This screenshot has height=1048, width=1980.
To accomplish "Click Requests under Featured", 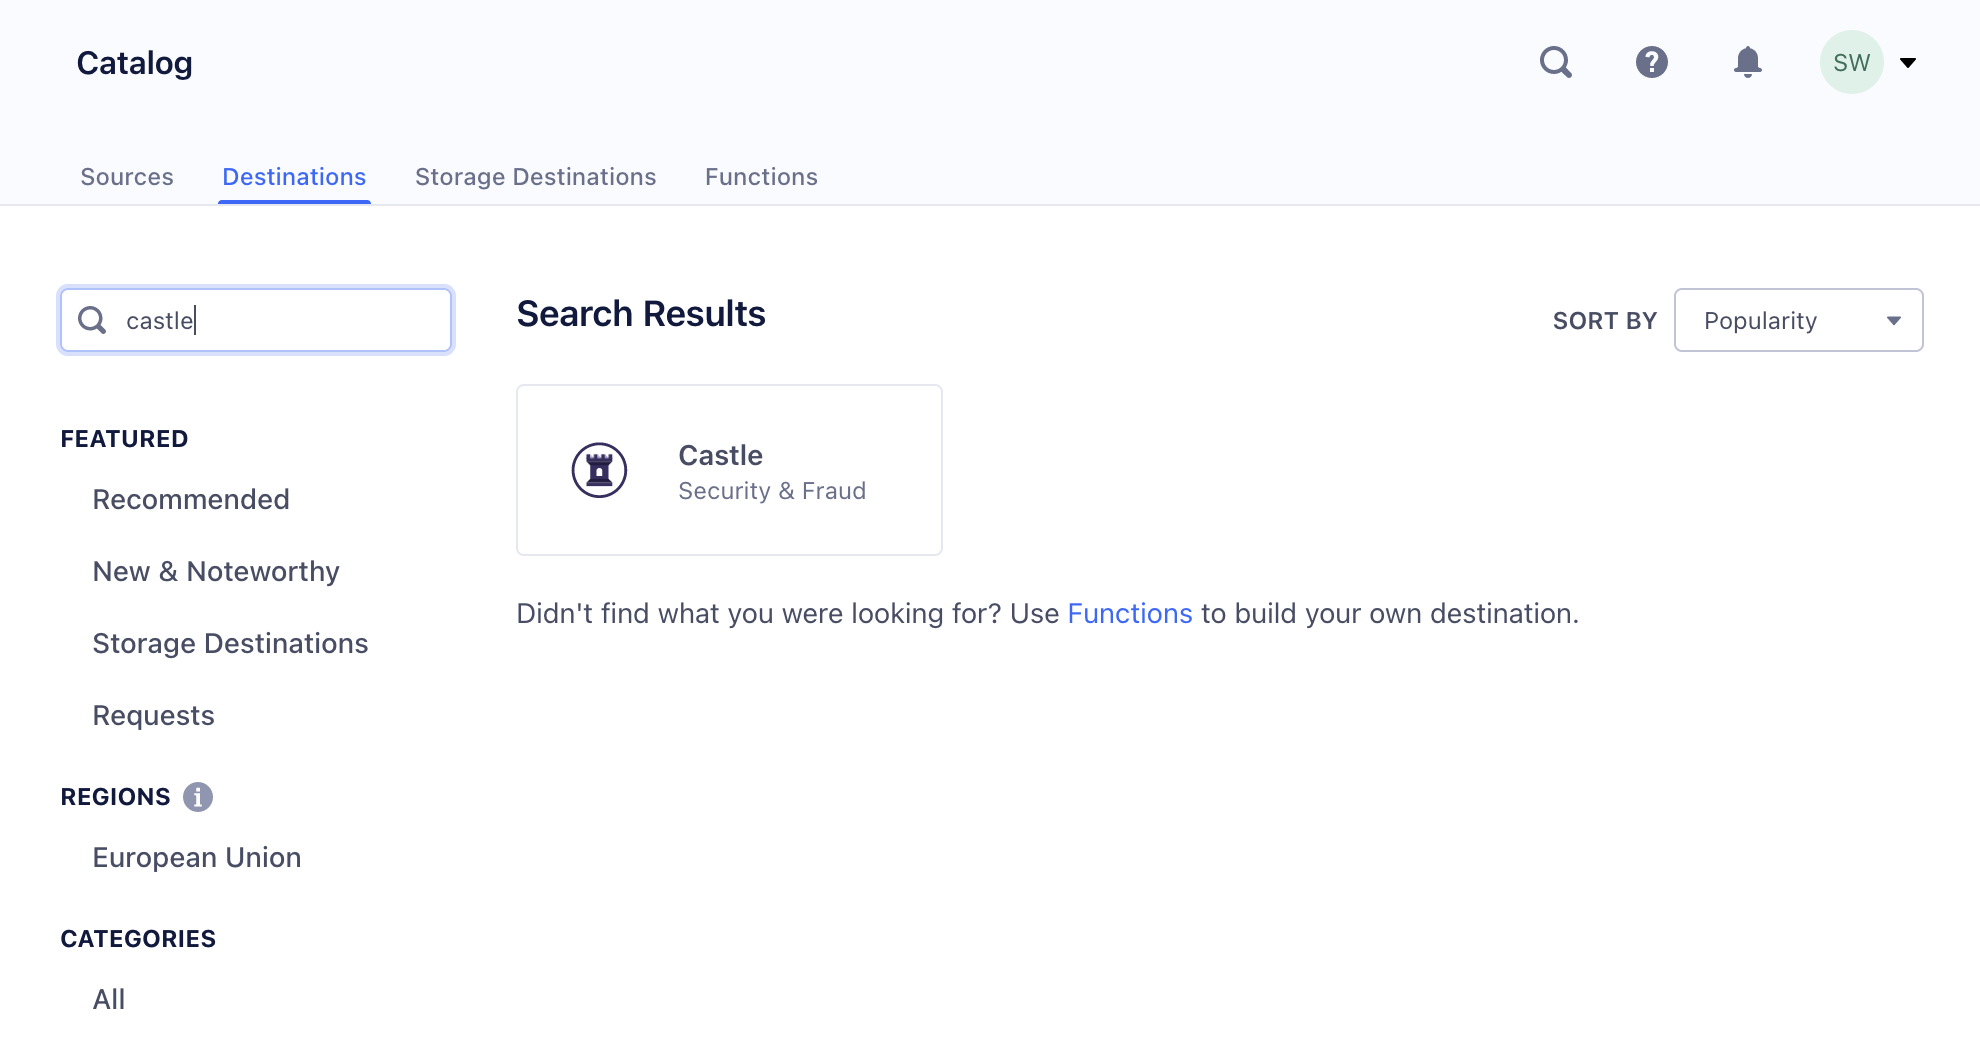I will [x=153, y=715].
